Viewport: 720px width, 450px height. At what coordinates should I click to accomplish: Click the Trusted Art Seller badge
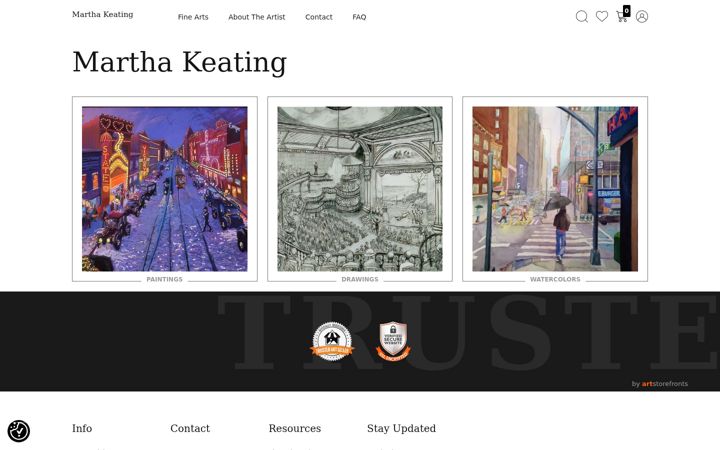pos(332,341)
